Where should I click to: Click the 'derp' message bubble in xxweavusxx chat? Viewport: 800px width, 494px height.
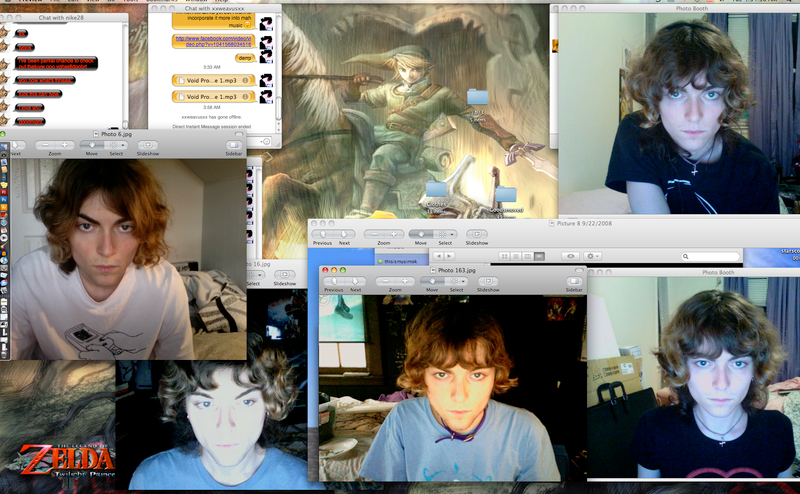[x=245, y=58]
